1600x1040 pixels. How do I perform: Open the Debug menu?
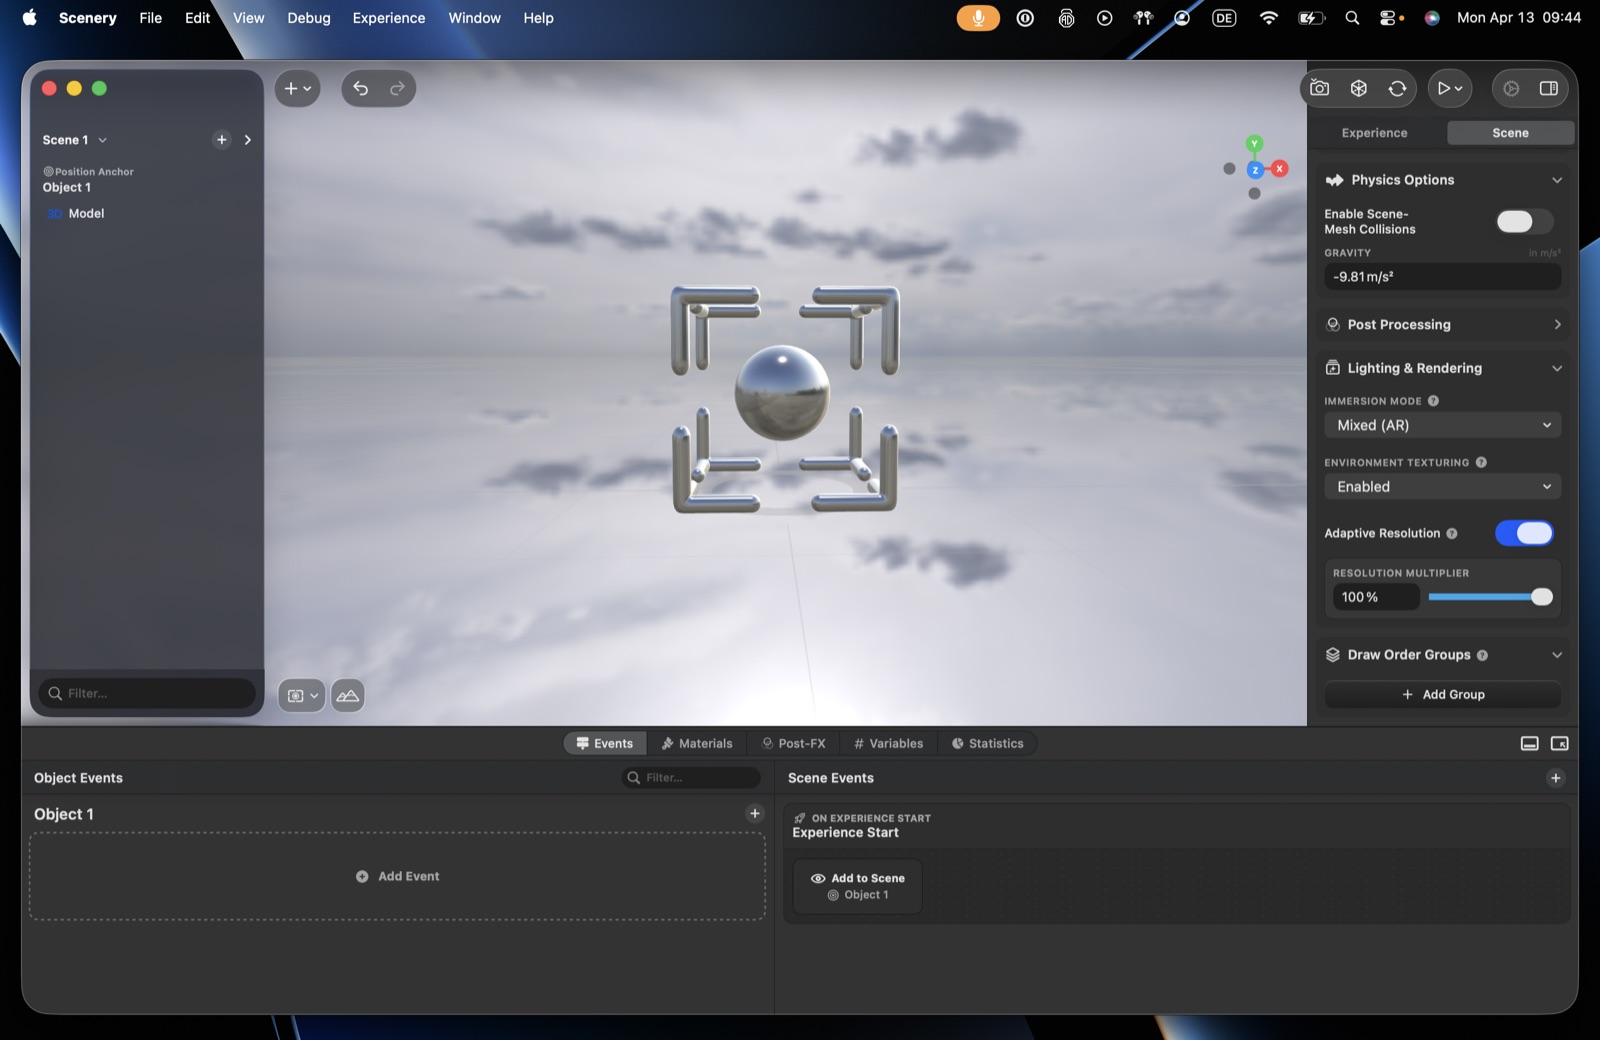[x=309, y=18]
